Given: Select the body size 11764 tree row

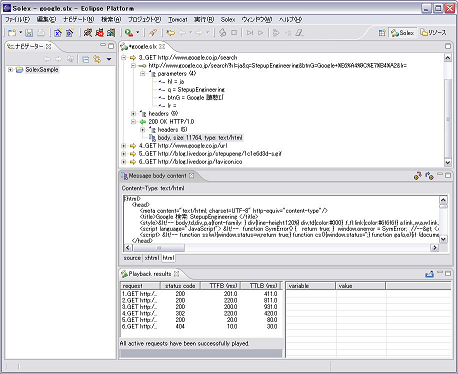Looking at the screenshot, I should (196, 138).
